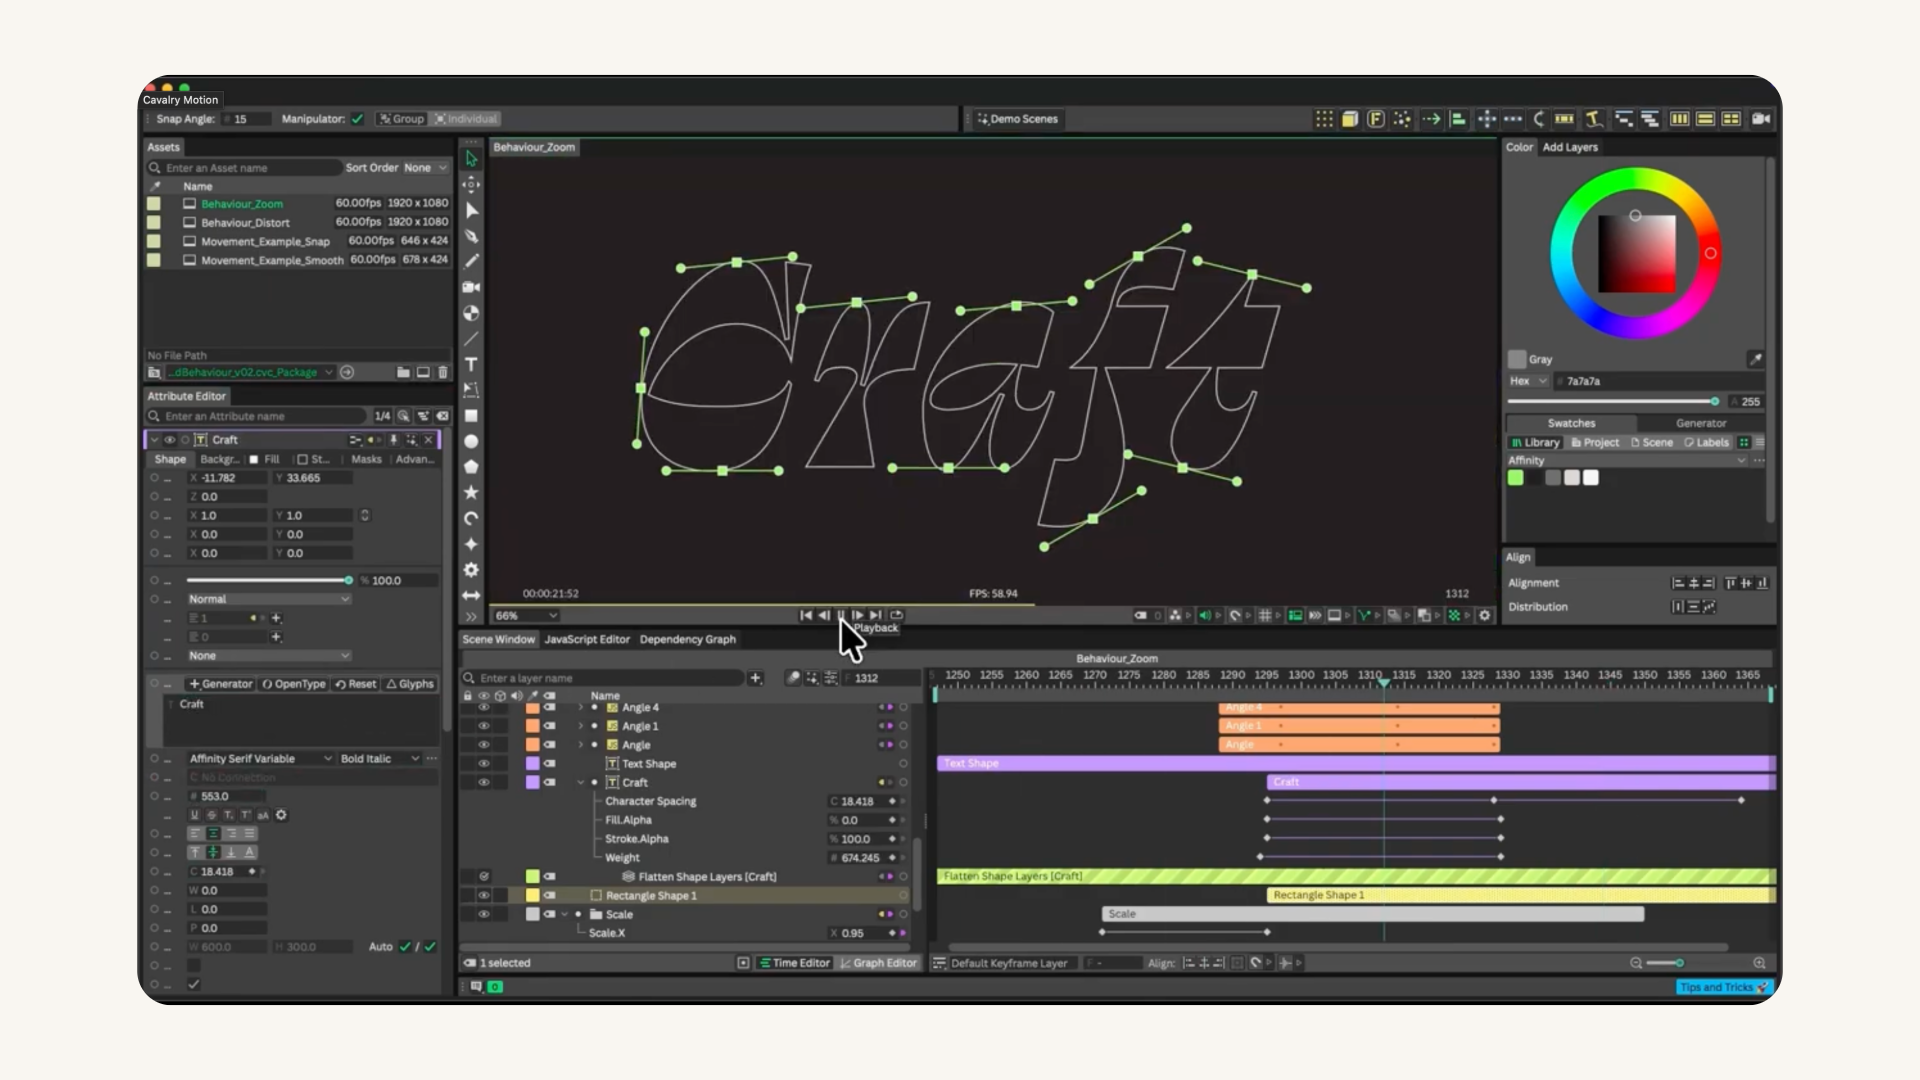The image size is (1920, 1080).
Task: Open the Hex color mode dropdown
Action: (x=1529, y=381)
